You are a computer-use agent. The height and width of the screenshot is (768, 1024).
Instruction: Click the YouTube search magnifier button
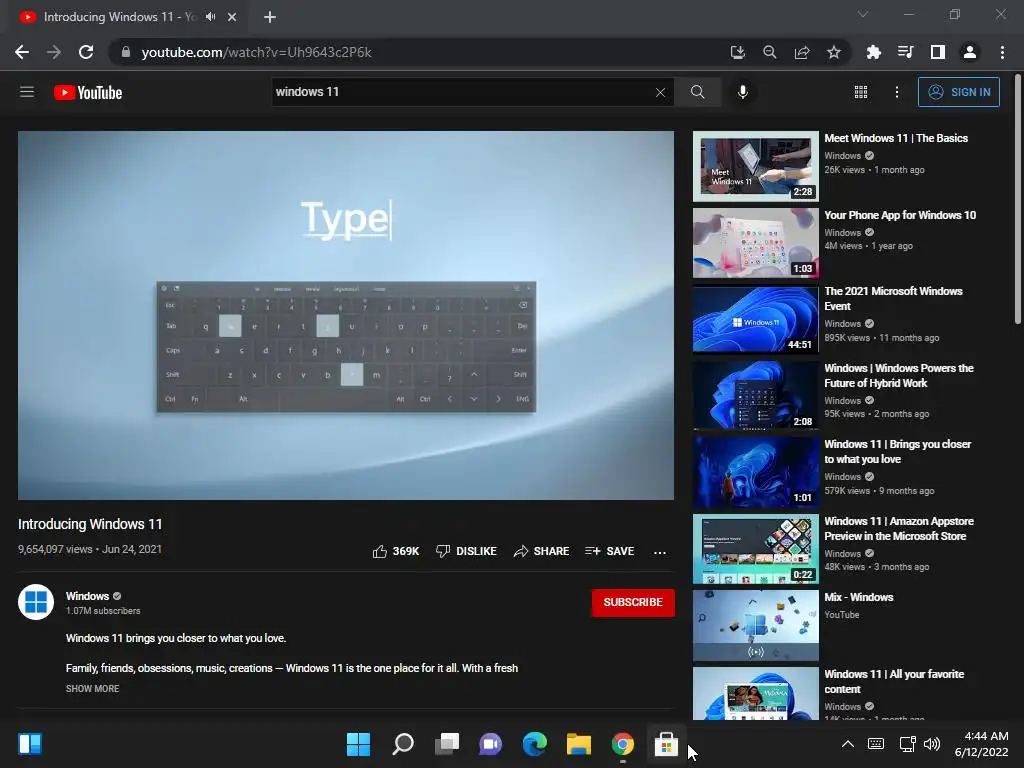coord(697,92)
